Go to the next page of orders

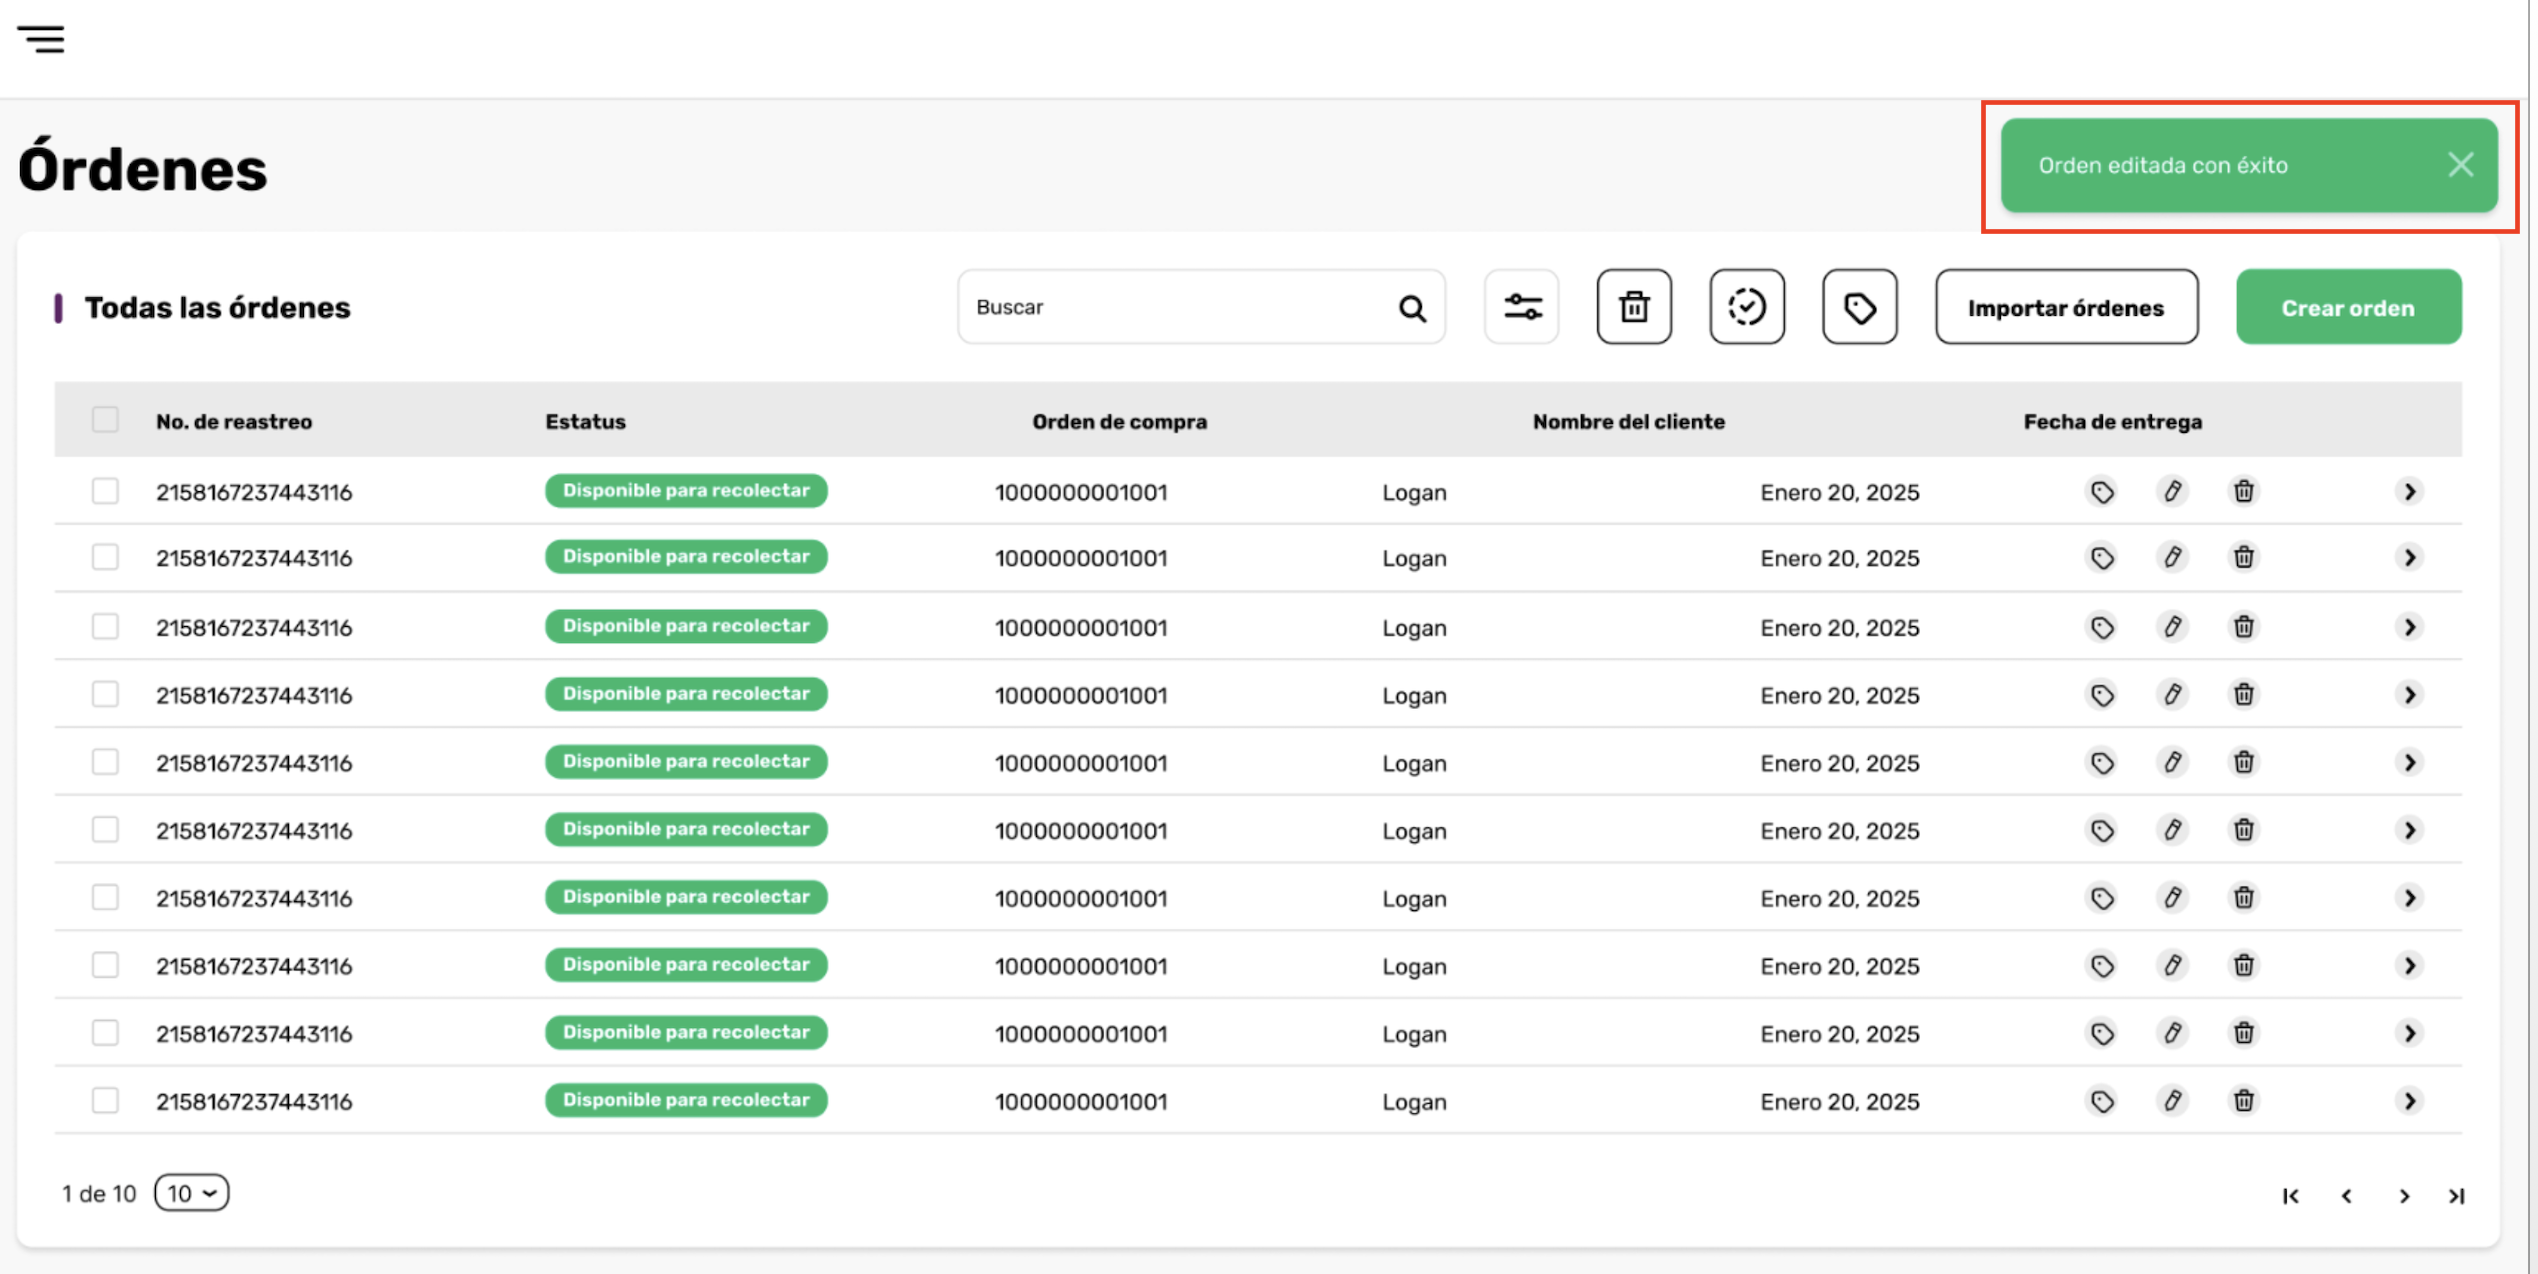coord(2404,1196)
